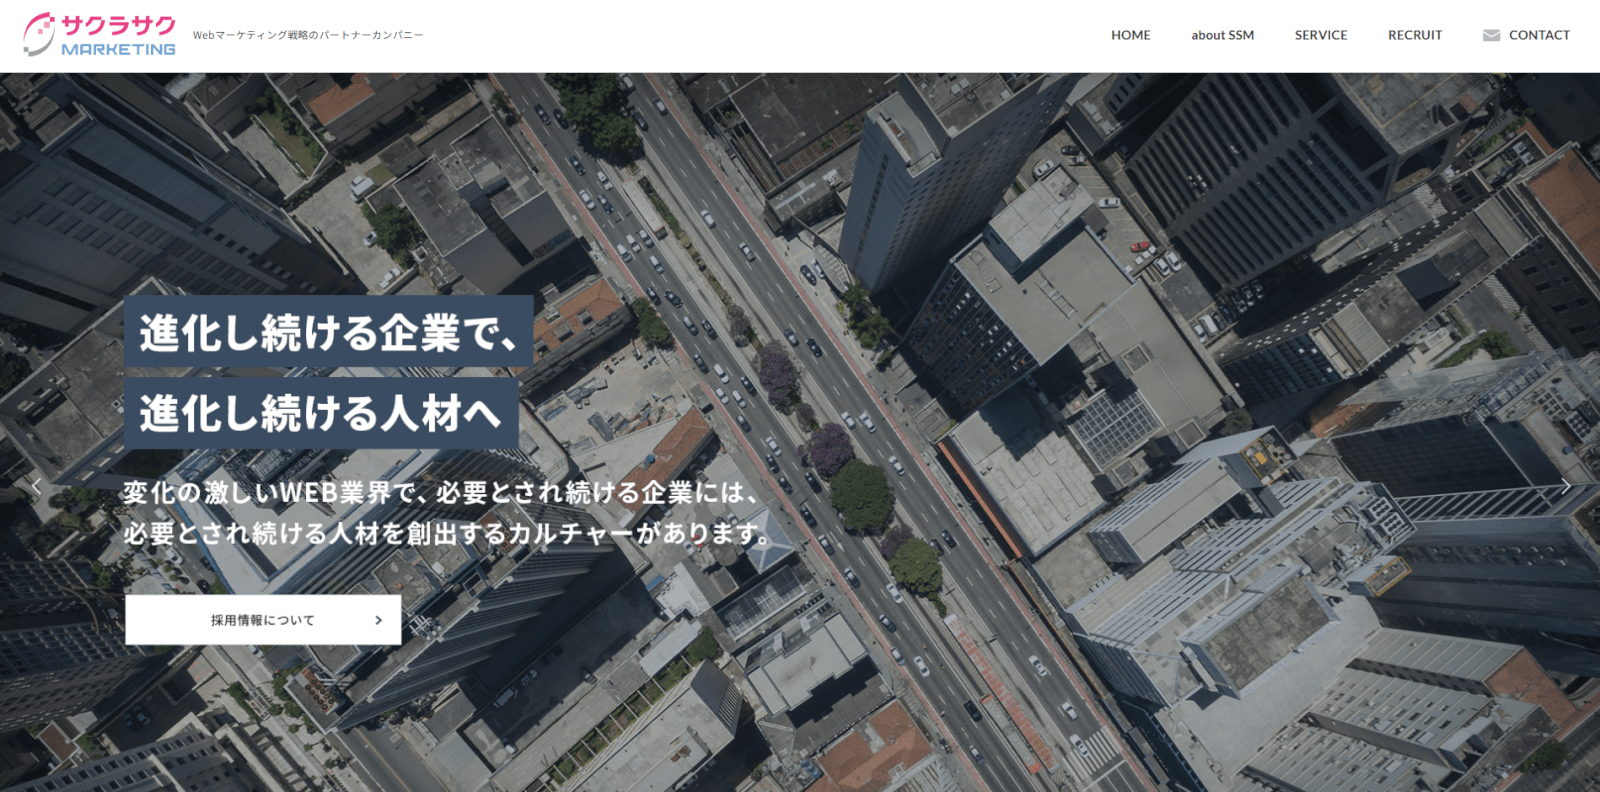Click the CONTACT link text
This screenshot has width=1600, height=792.
[x=1539, y=35]
